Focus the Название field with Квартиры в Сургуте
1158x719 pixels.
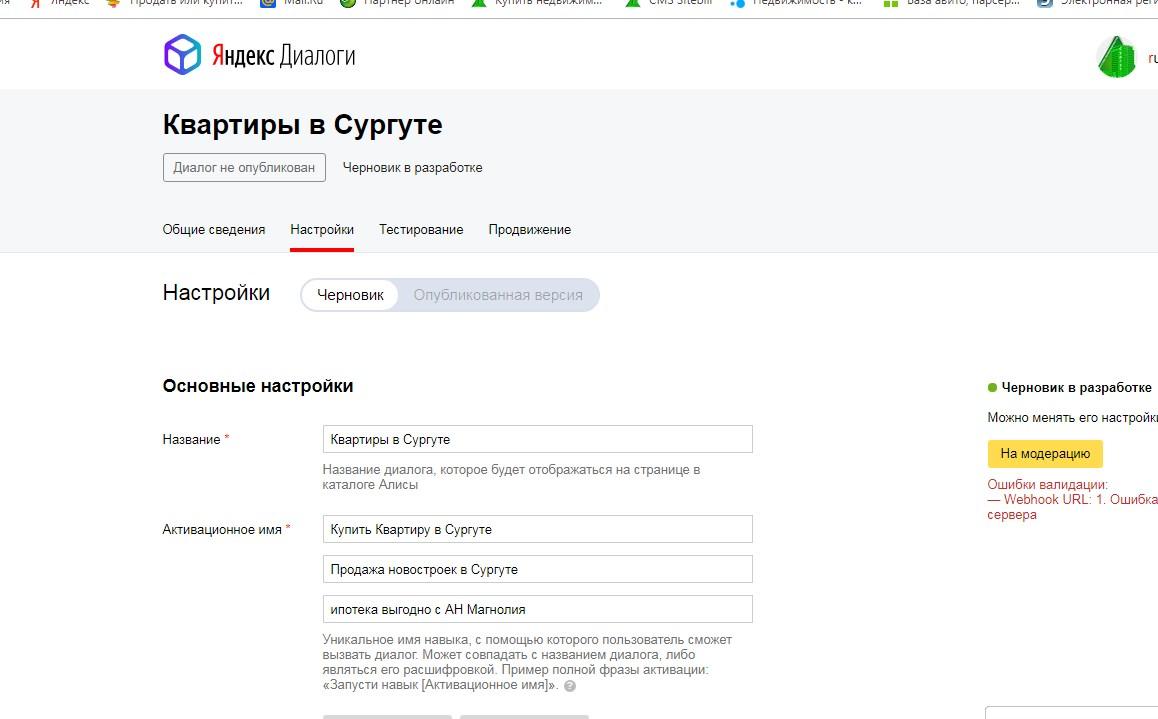(x=538, y=439)
